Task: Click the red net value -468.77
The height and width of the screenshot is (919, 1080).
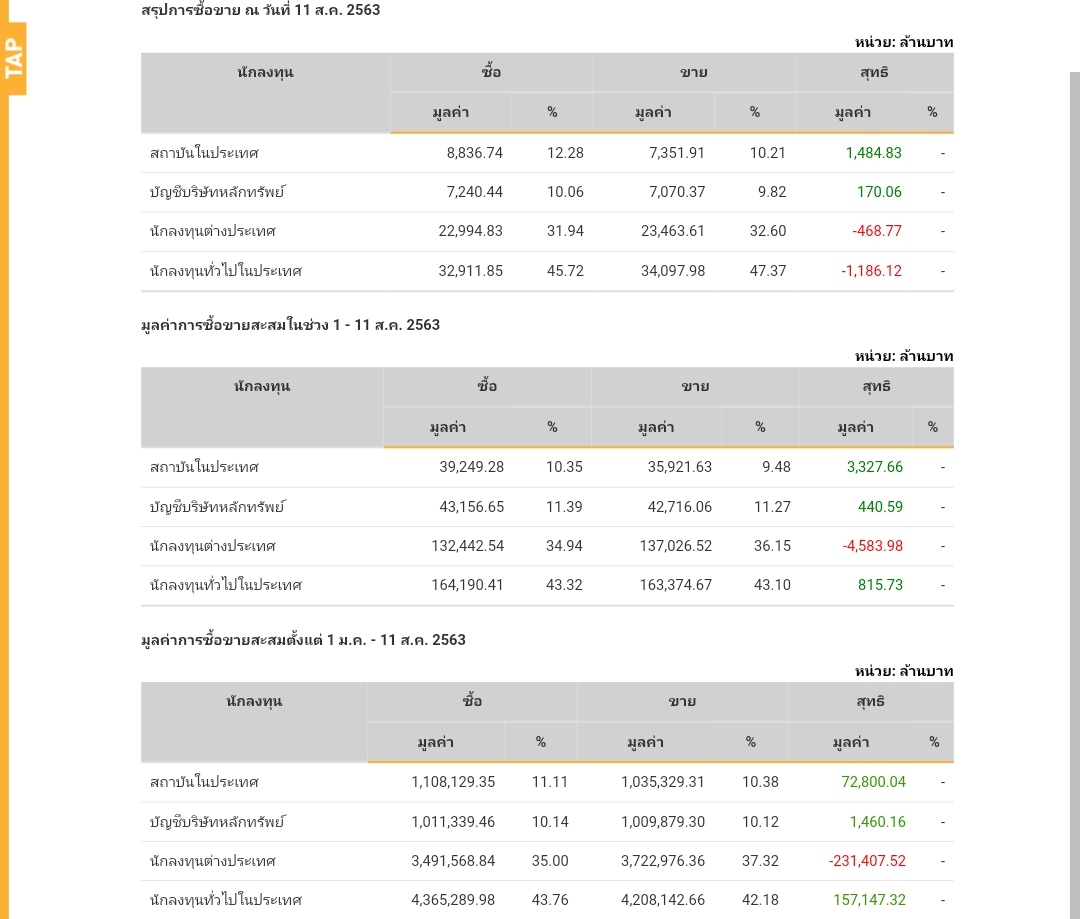Action: click(877, 231)
